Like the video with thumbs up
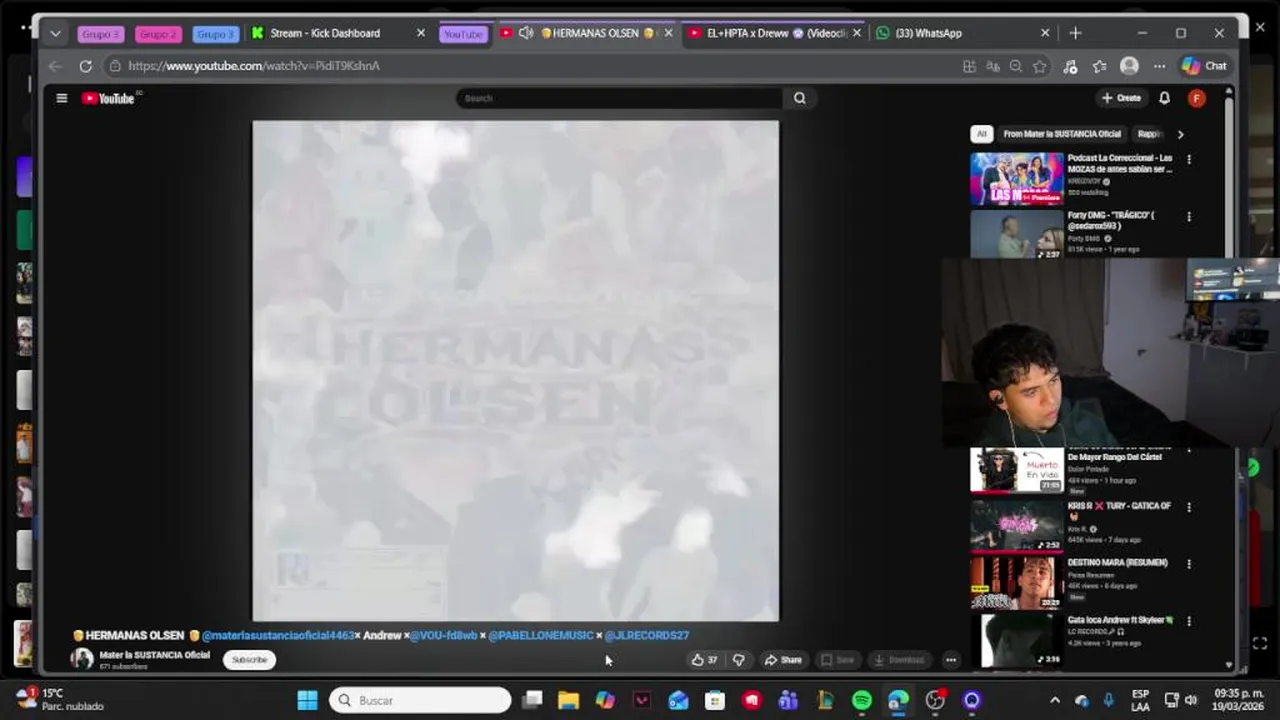This screenshot has height=720, width=1280. [x=704, y=660]
